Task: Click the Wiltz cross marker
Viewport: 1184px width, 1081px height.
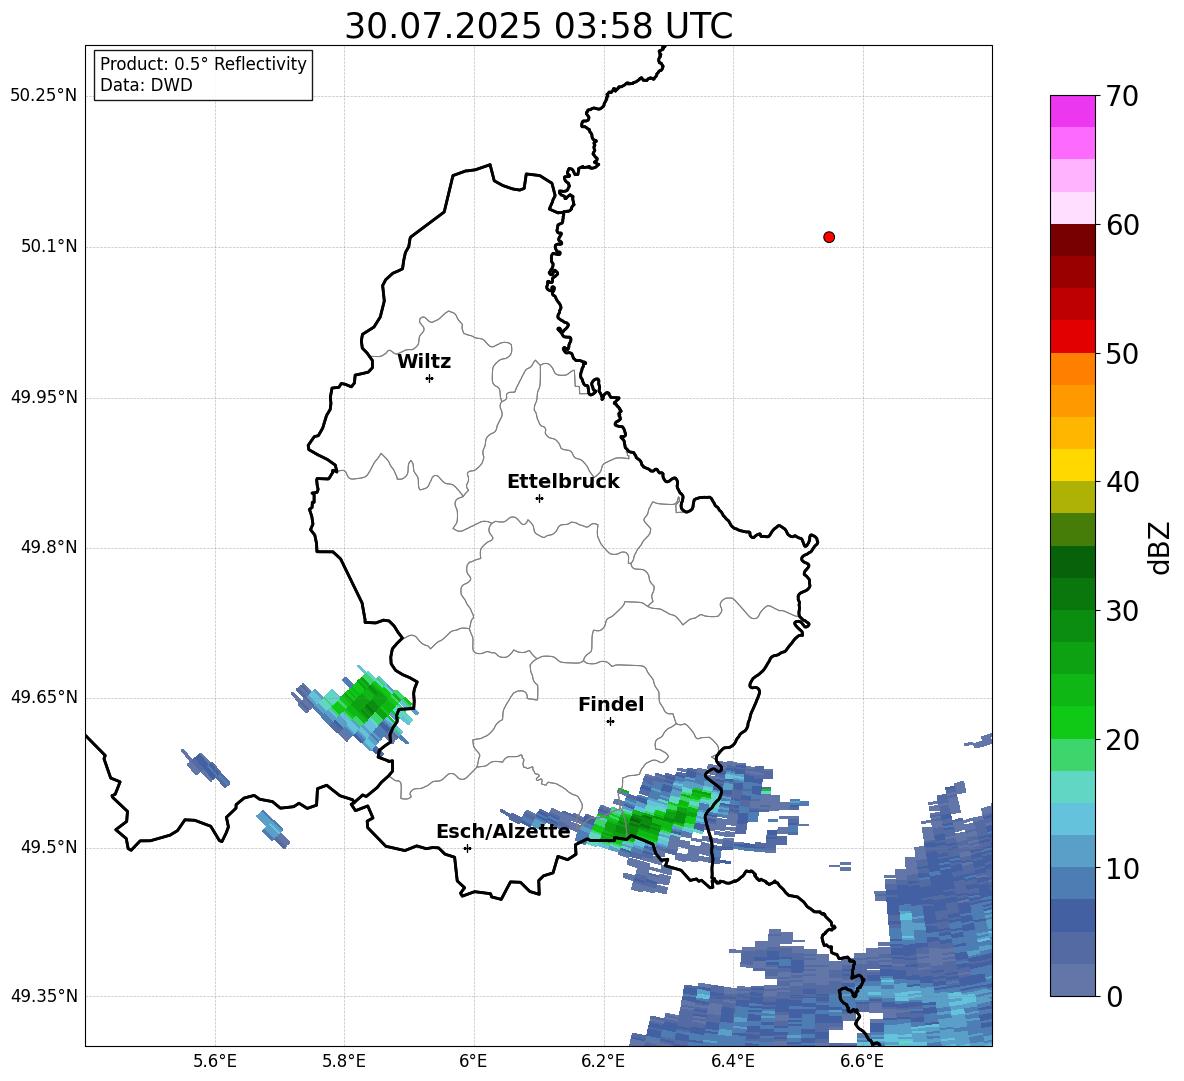Action: (x=430, y=378)
